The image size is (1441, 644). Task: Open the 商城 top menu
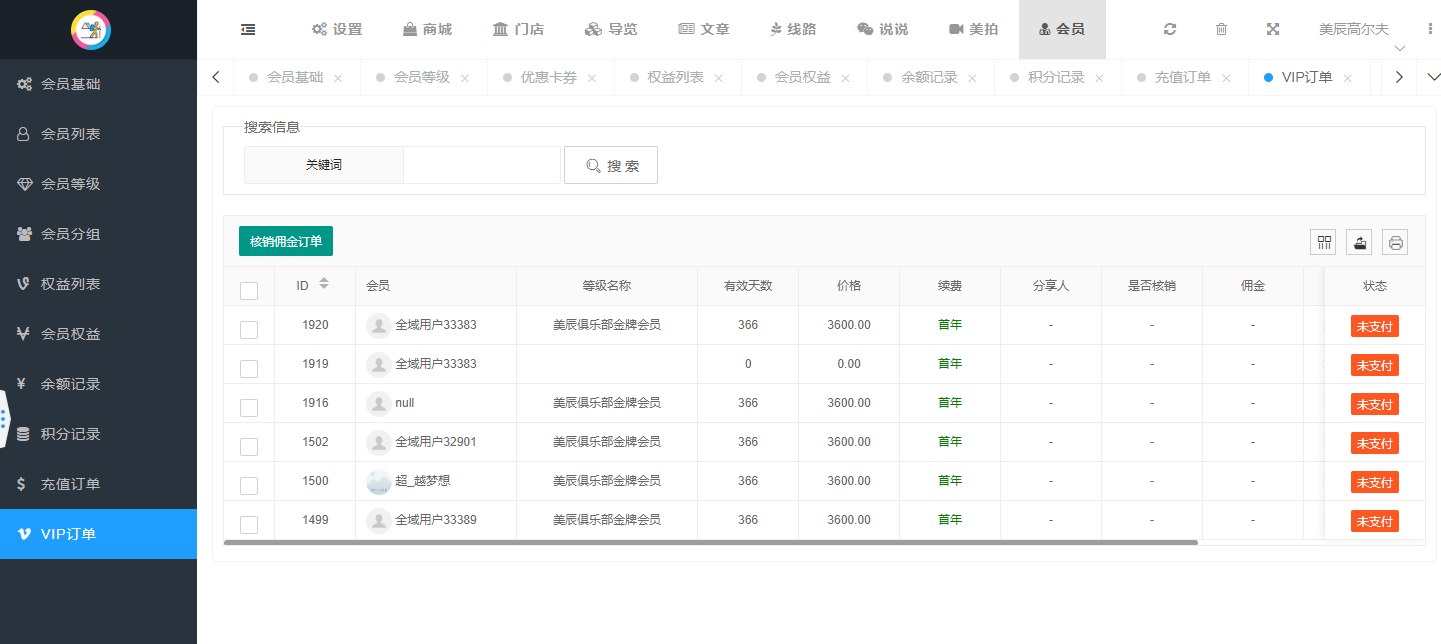pyautogui.click(x=427, y=29)
